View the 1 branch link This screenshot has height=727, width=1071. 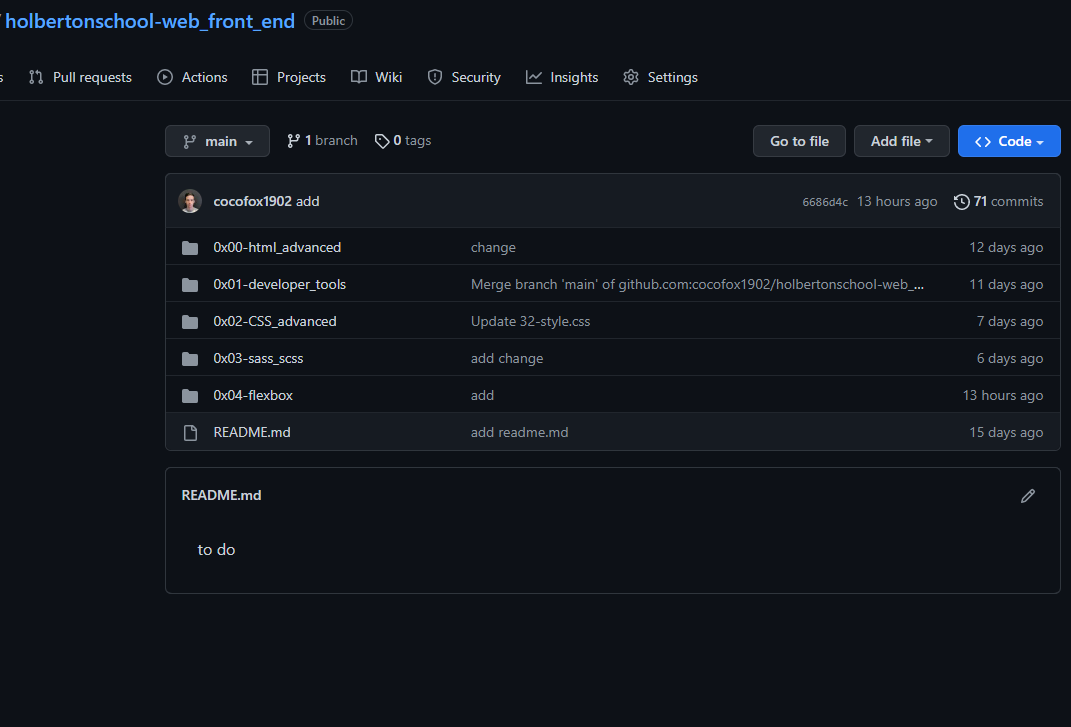(322, 140)
